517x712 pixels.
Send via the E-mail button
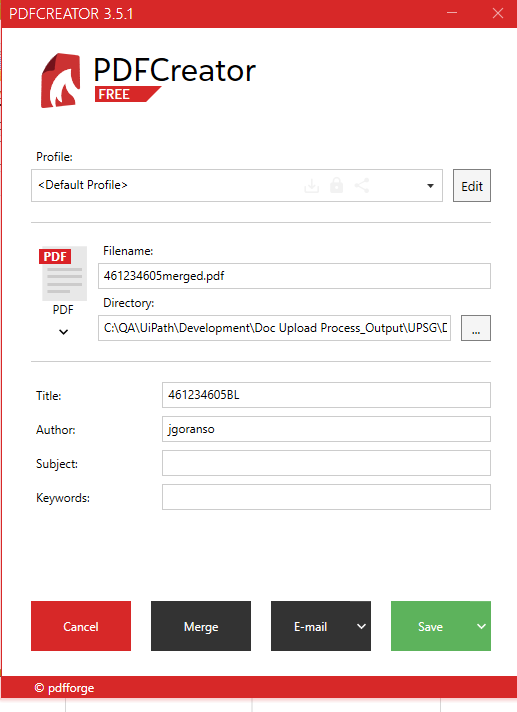coord(311,626)
